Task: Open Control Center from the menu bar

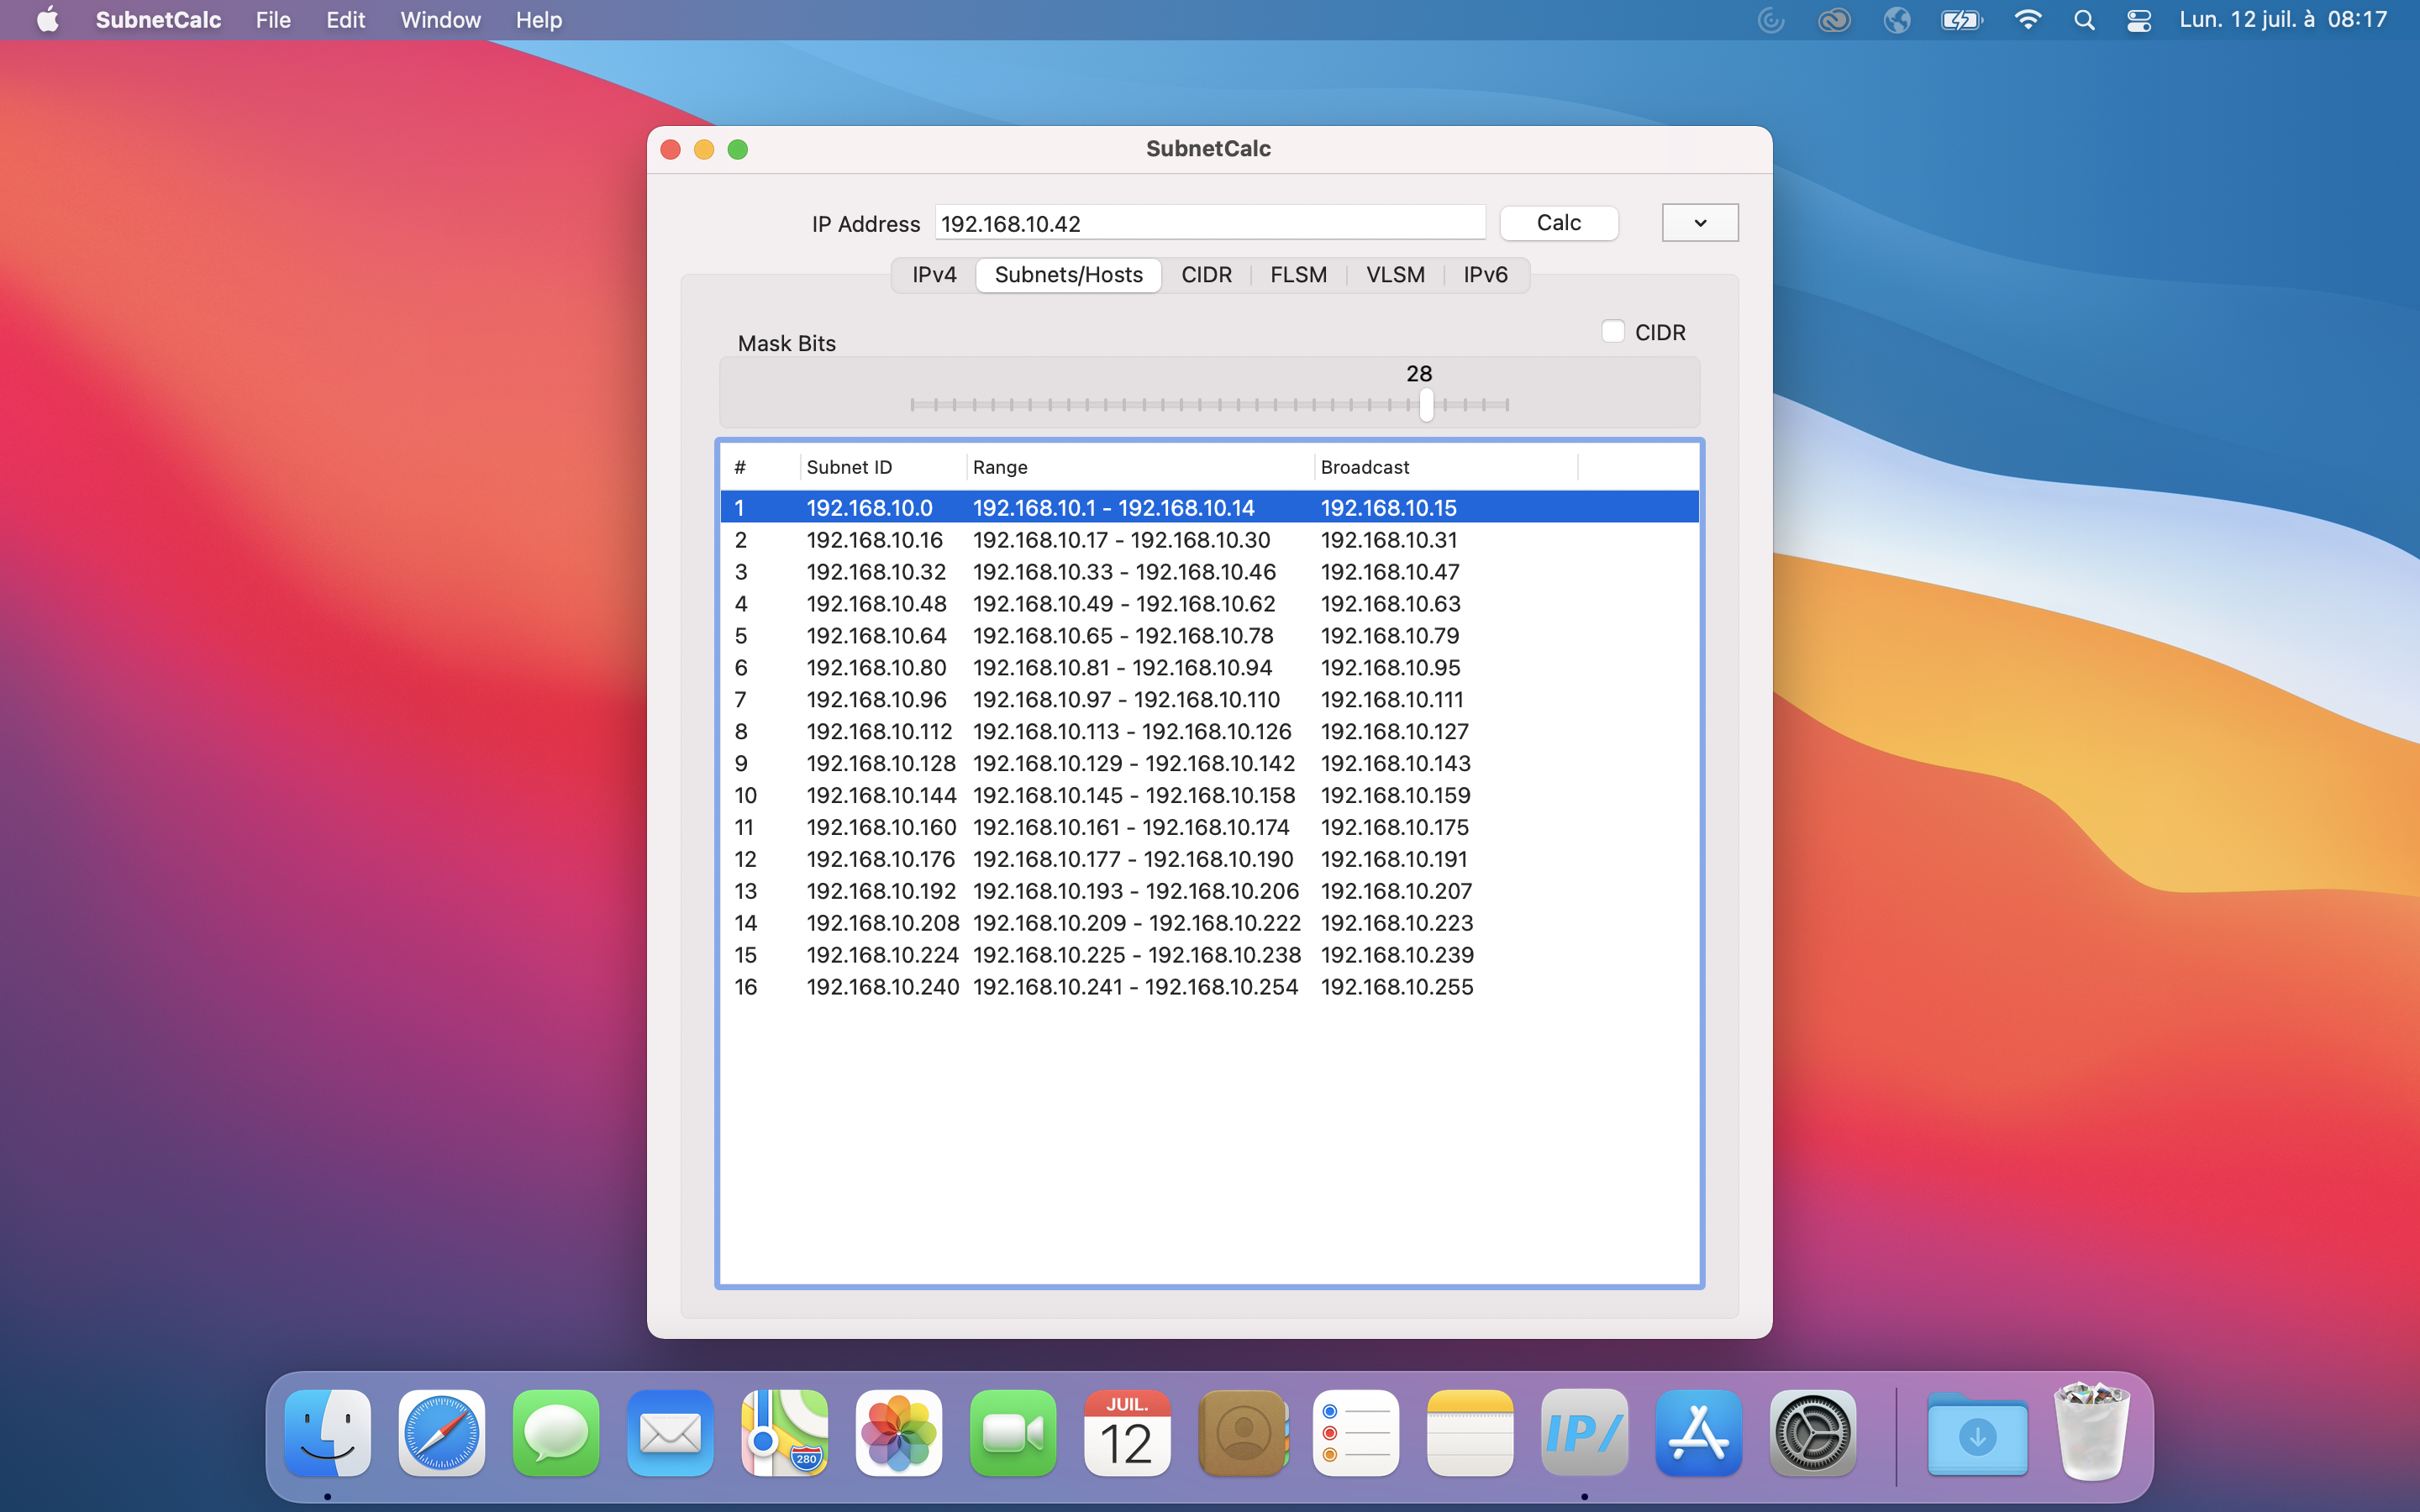Action: pyautogui.click(x=2138, y=20)
